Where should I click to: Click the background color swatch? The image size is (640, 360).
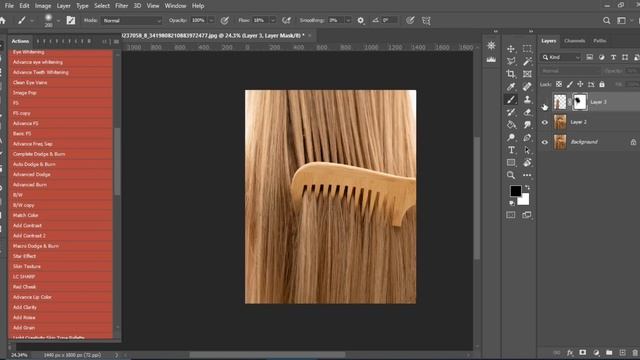point(524,200)
